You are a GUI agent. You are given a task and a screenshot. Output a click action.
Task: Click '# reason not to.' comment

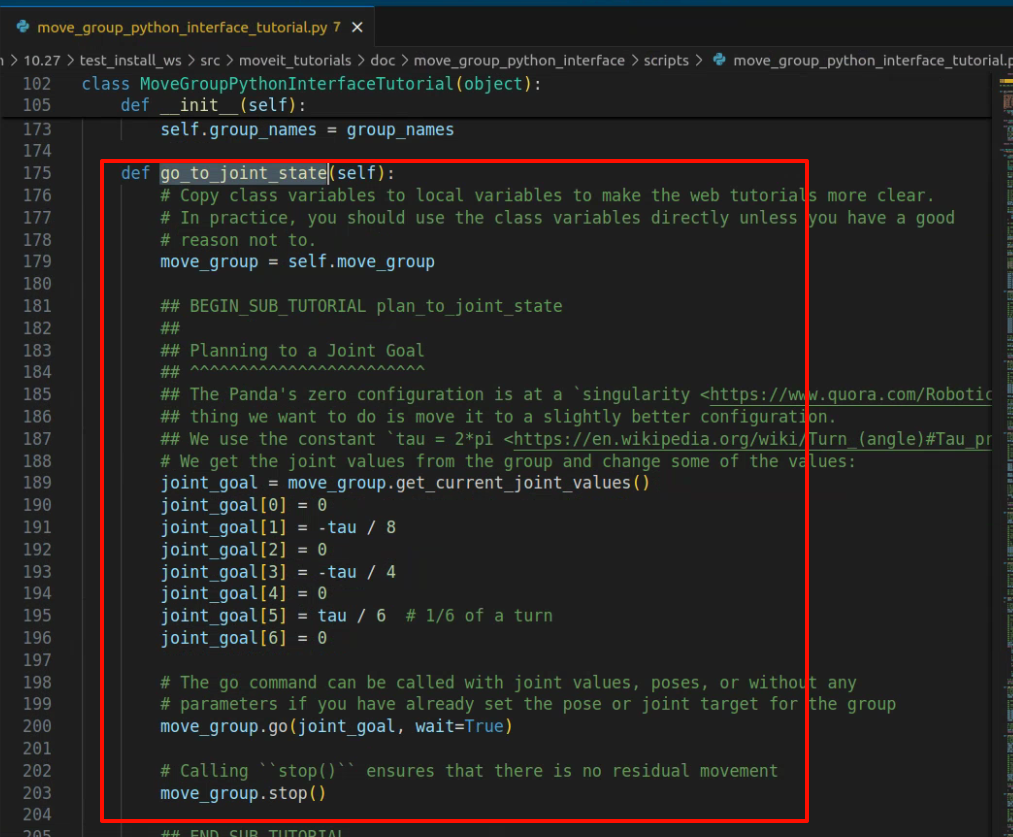238,240
